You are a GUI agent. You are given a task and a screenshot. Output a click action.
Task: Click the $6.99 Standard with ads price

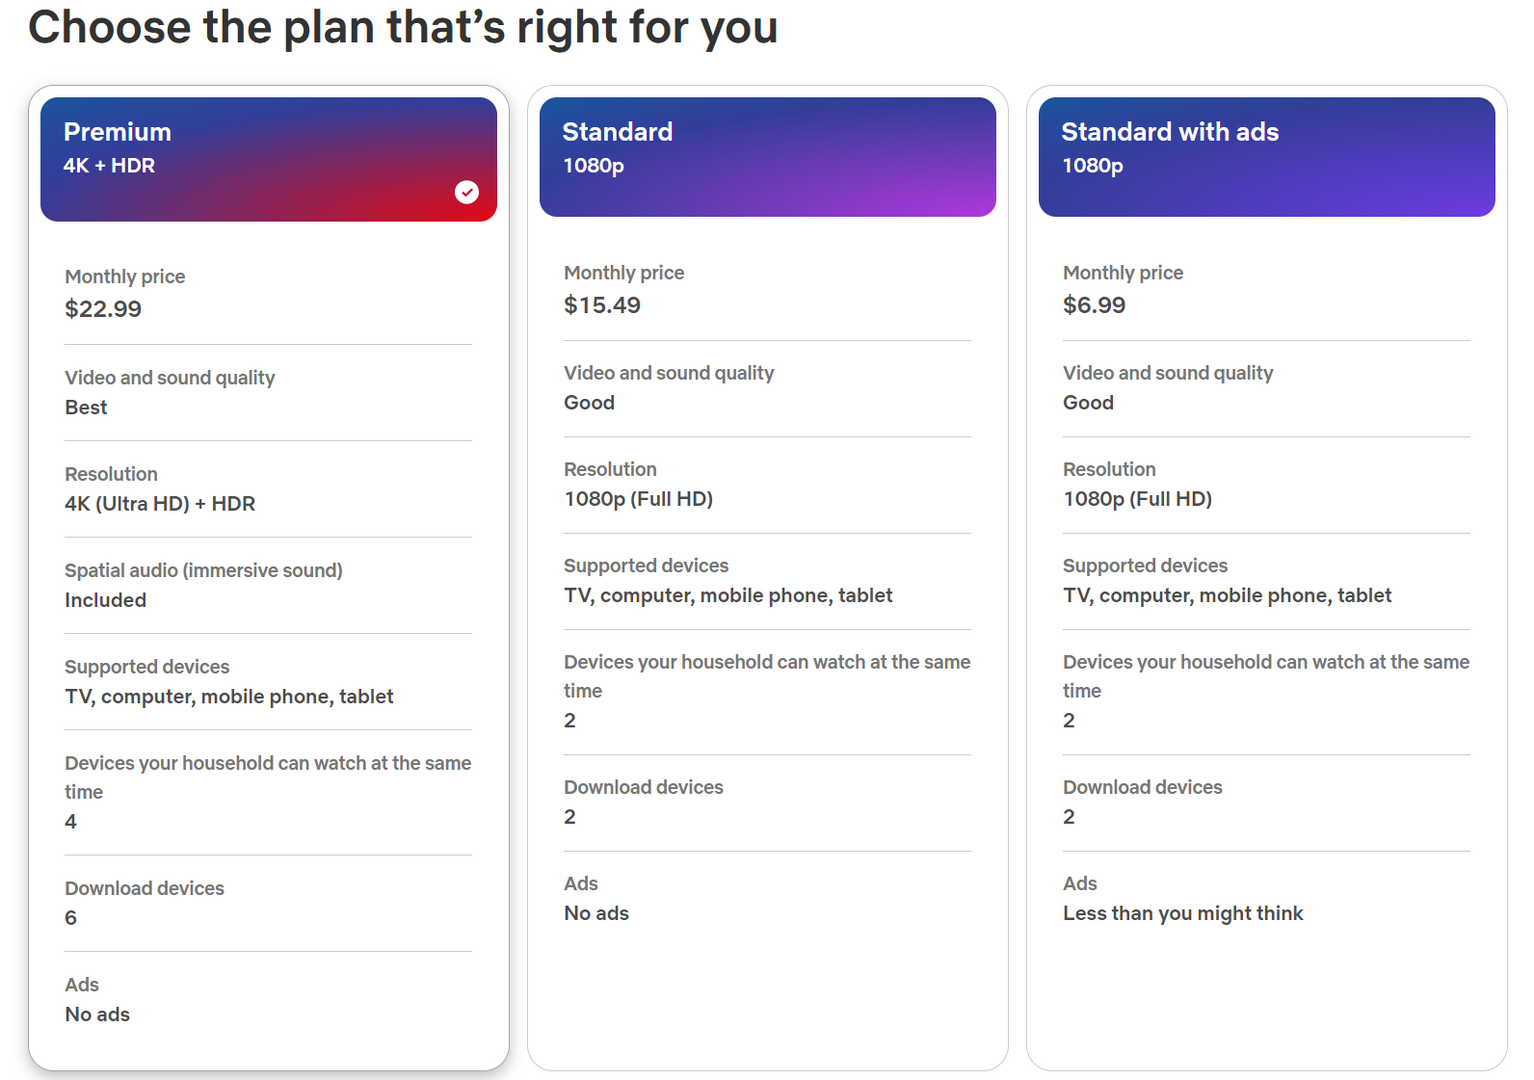(1094, 305)
